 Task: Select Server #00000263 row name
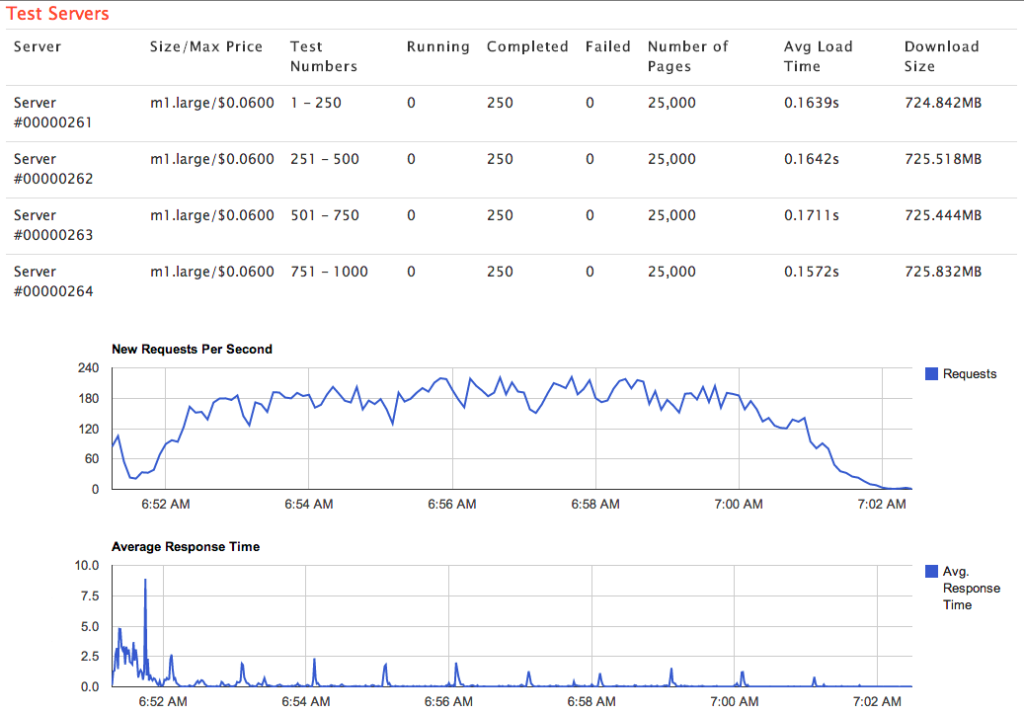click(x=53, y=225)
